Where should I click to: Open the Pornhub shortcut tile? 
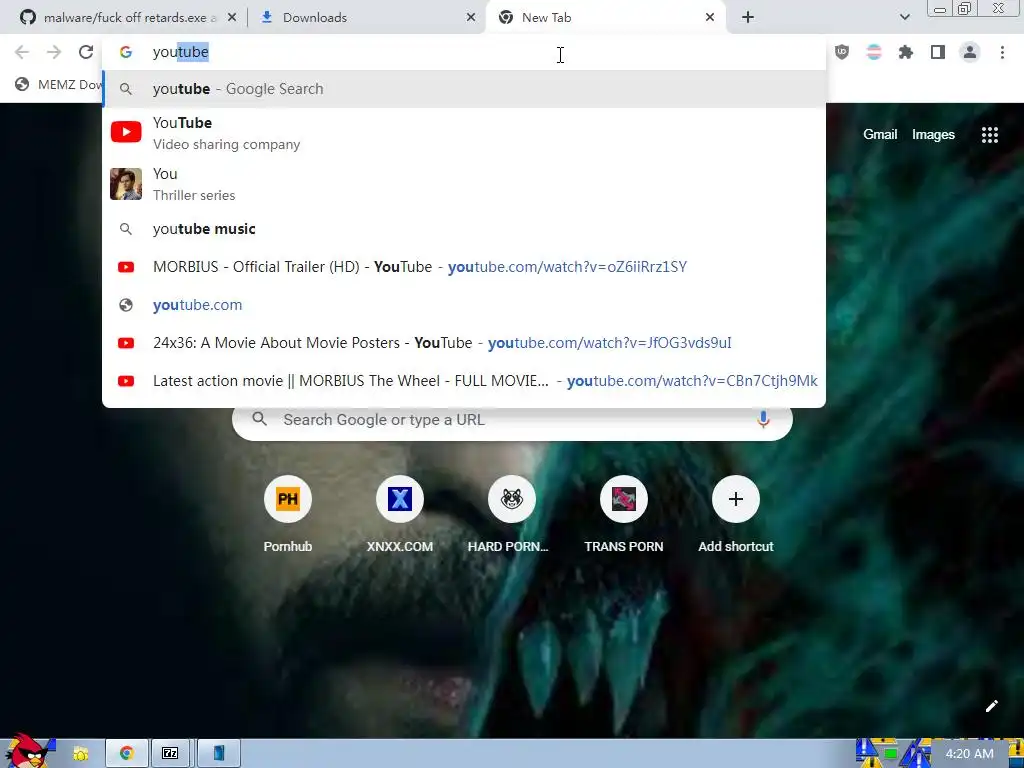coord(288,516)
